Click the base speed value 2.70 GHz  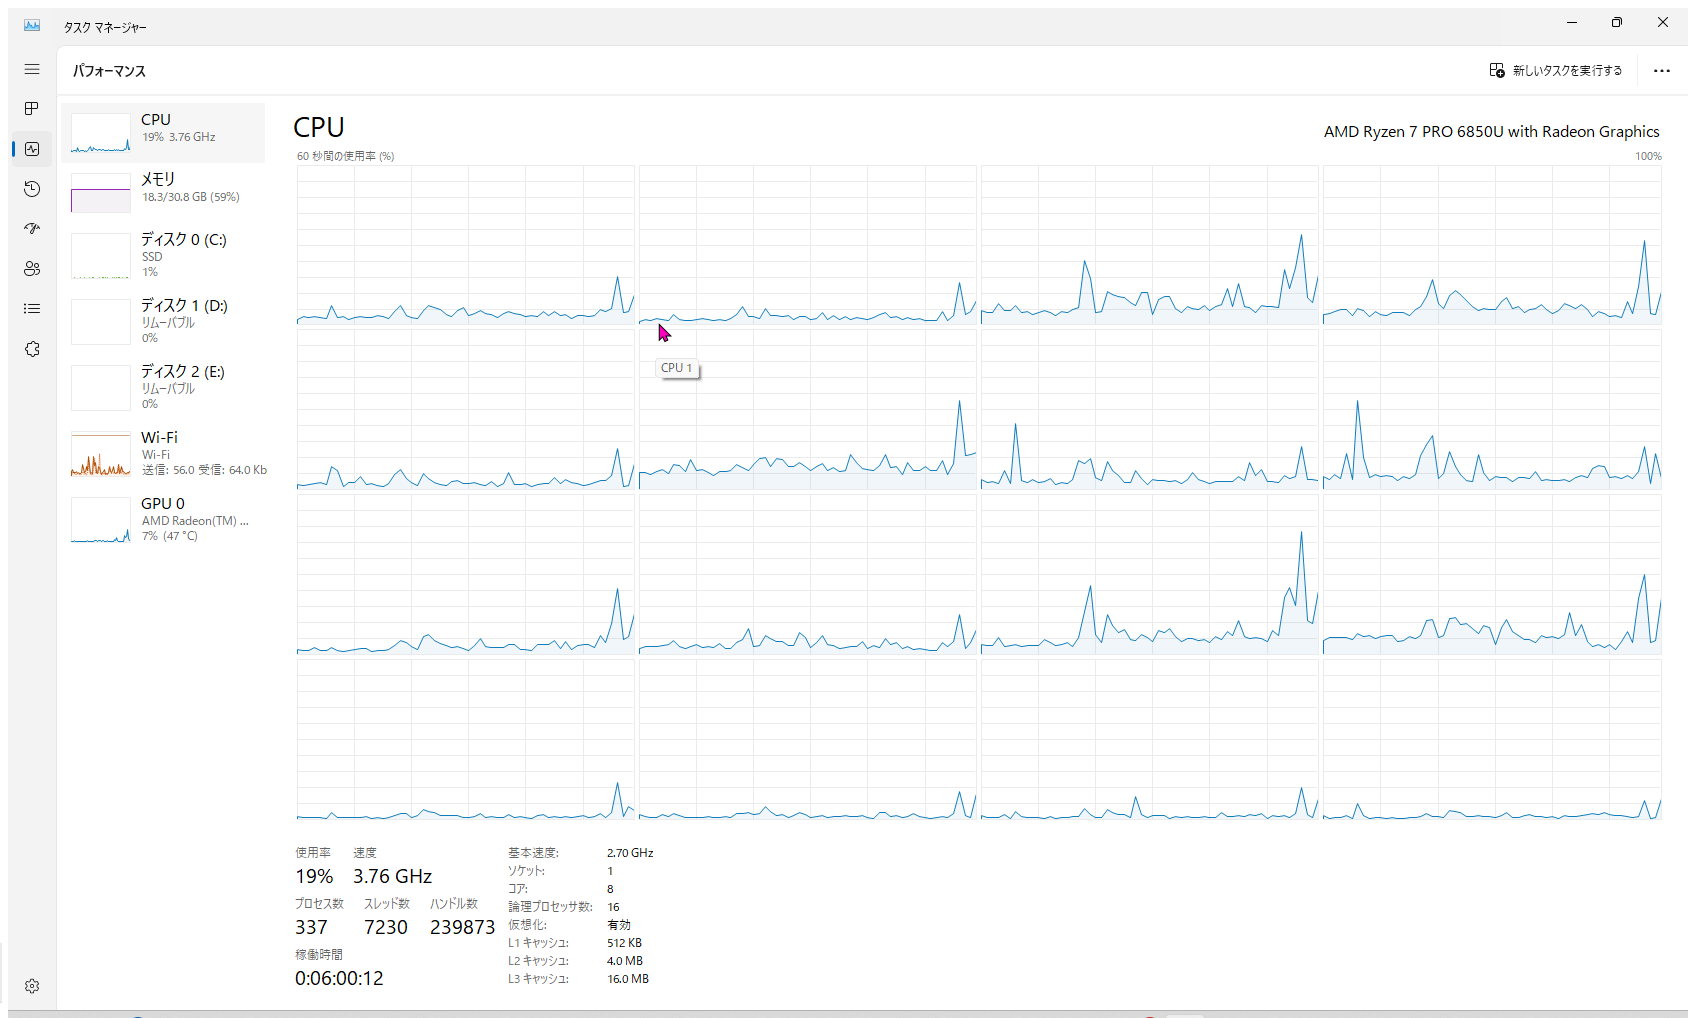coord(630,853)
